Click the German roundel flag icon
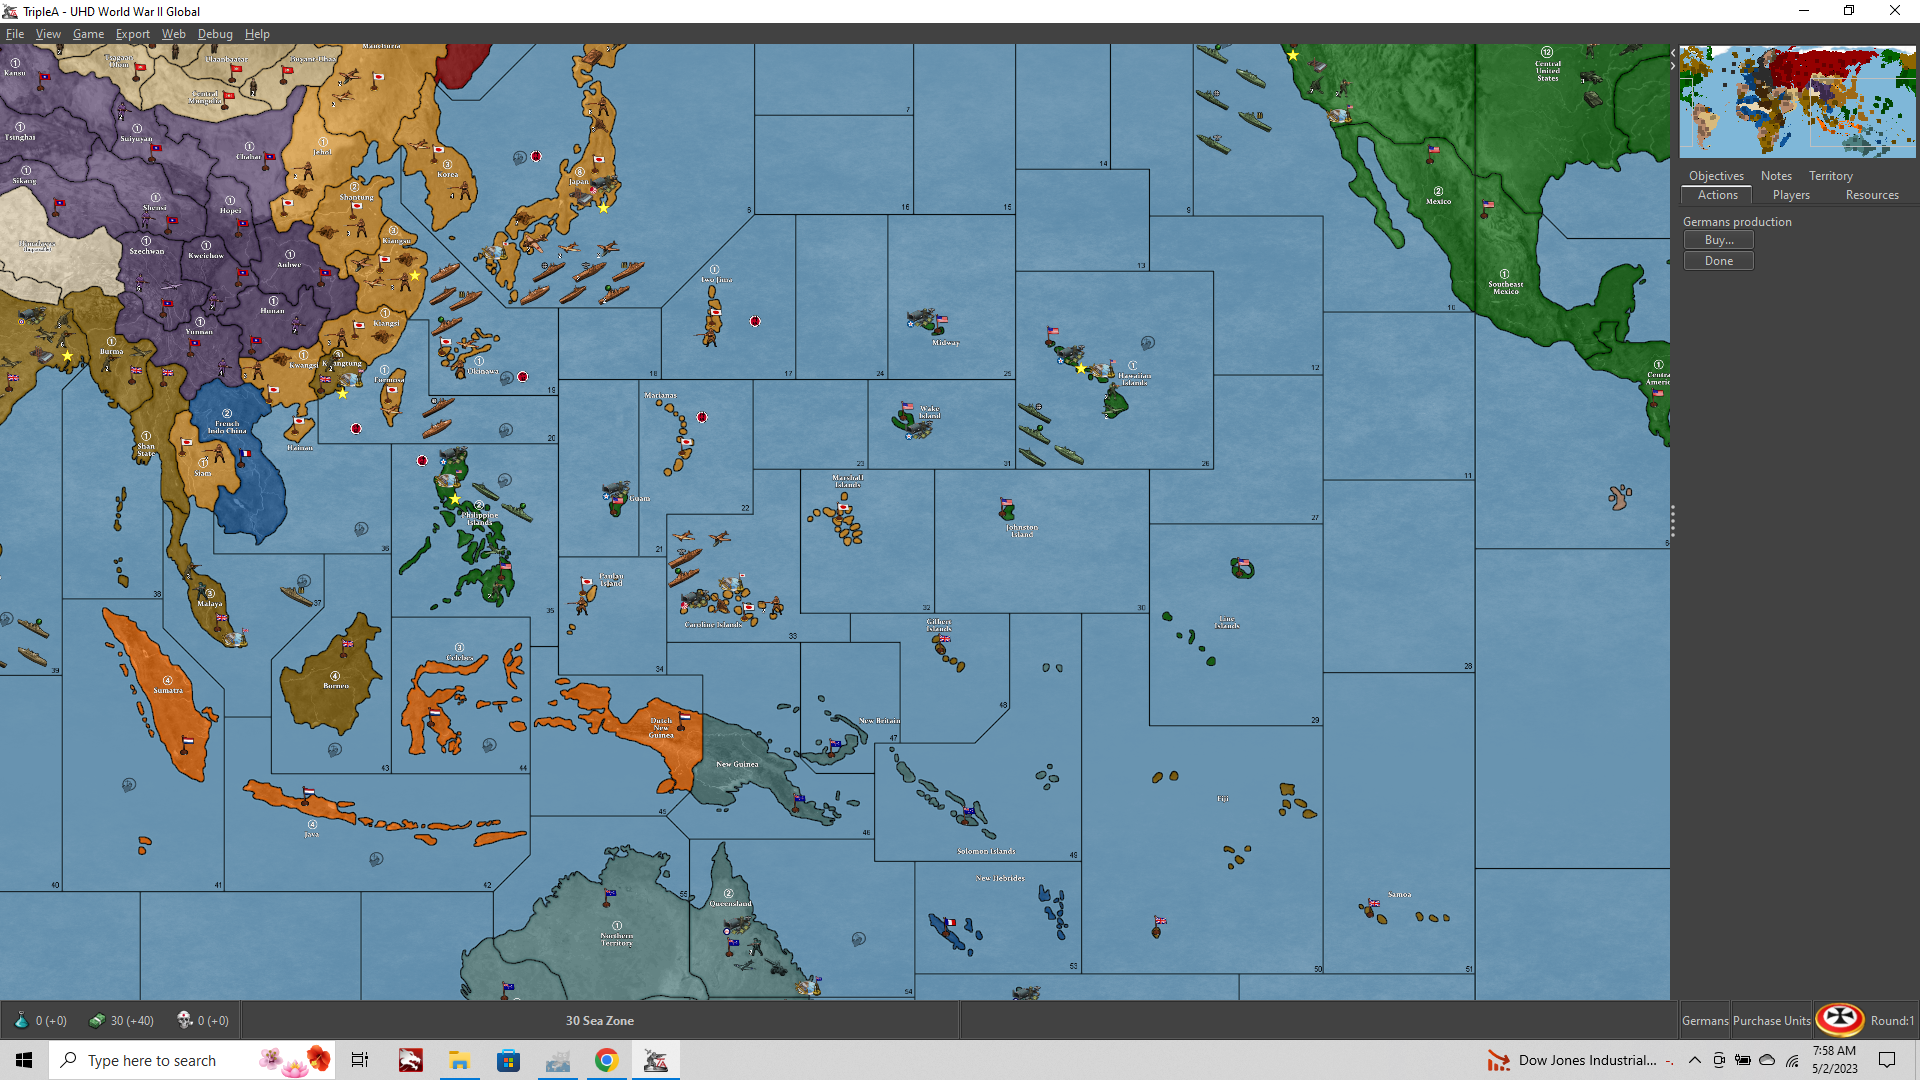1920x1080 pixels. pos(1840,1020)
